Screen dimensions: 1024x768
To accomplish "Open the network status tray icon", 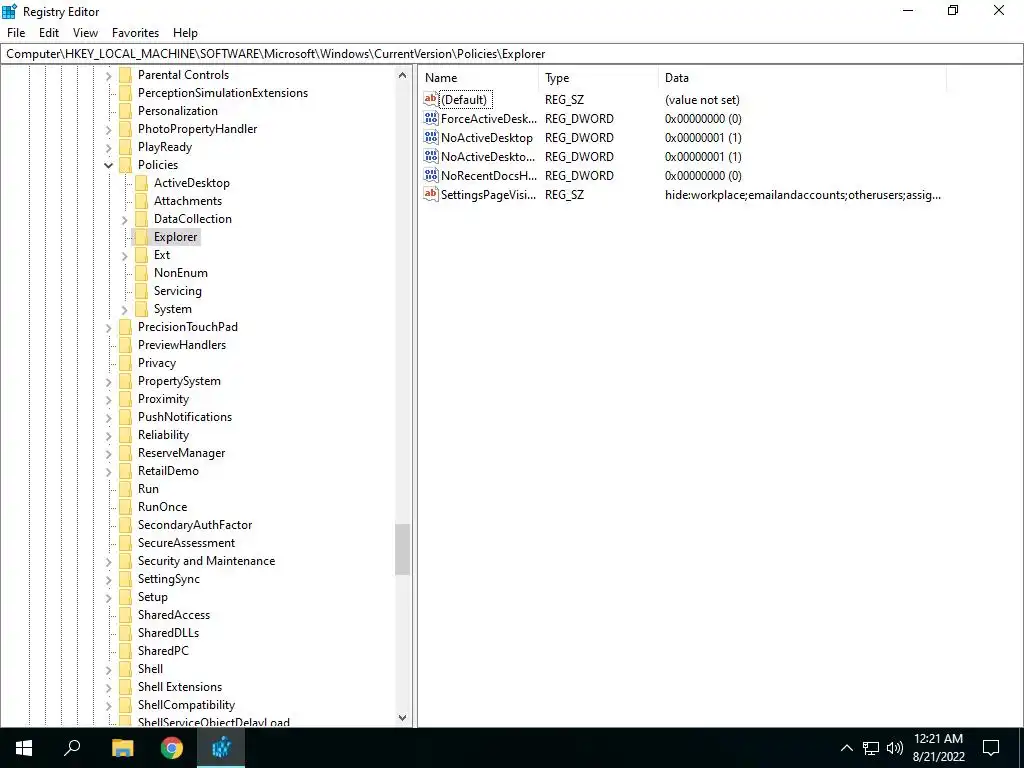I will point(871,748).
